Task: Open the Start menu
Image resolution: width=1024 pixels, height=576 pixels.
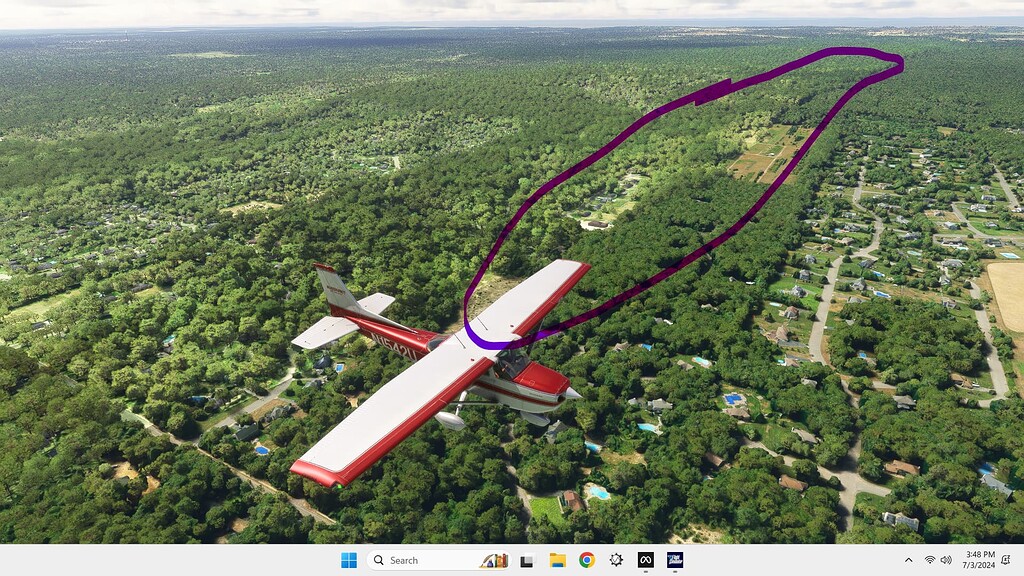Action: [x=350, y=561]
